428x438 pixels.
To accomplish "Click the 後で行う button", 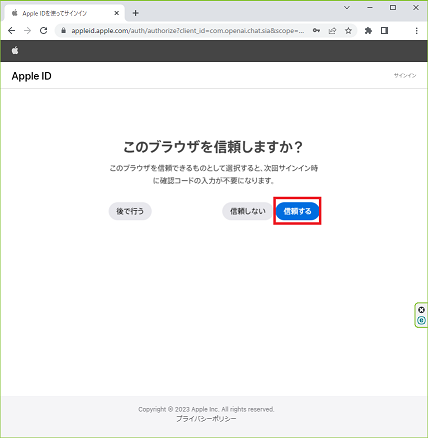I will pyautogui.click(x=130, y=211).
